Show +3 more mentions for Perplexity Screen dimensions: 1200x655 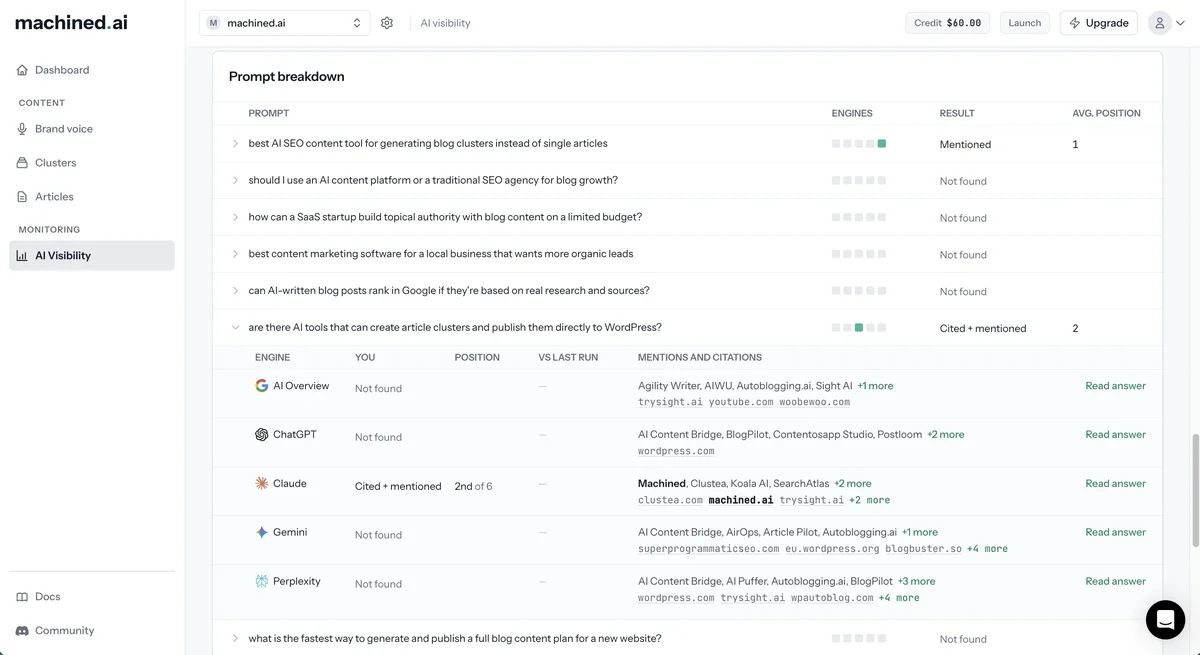916,582
